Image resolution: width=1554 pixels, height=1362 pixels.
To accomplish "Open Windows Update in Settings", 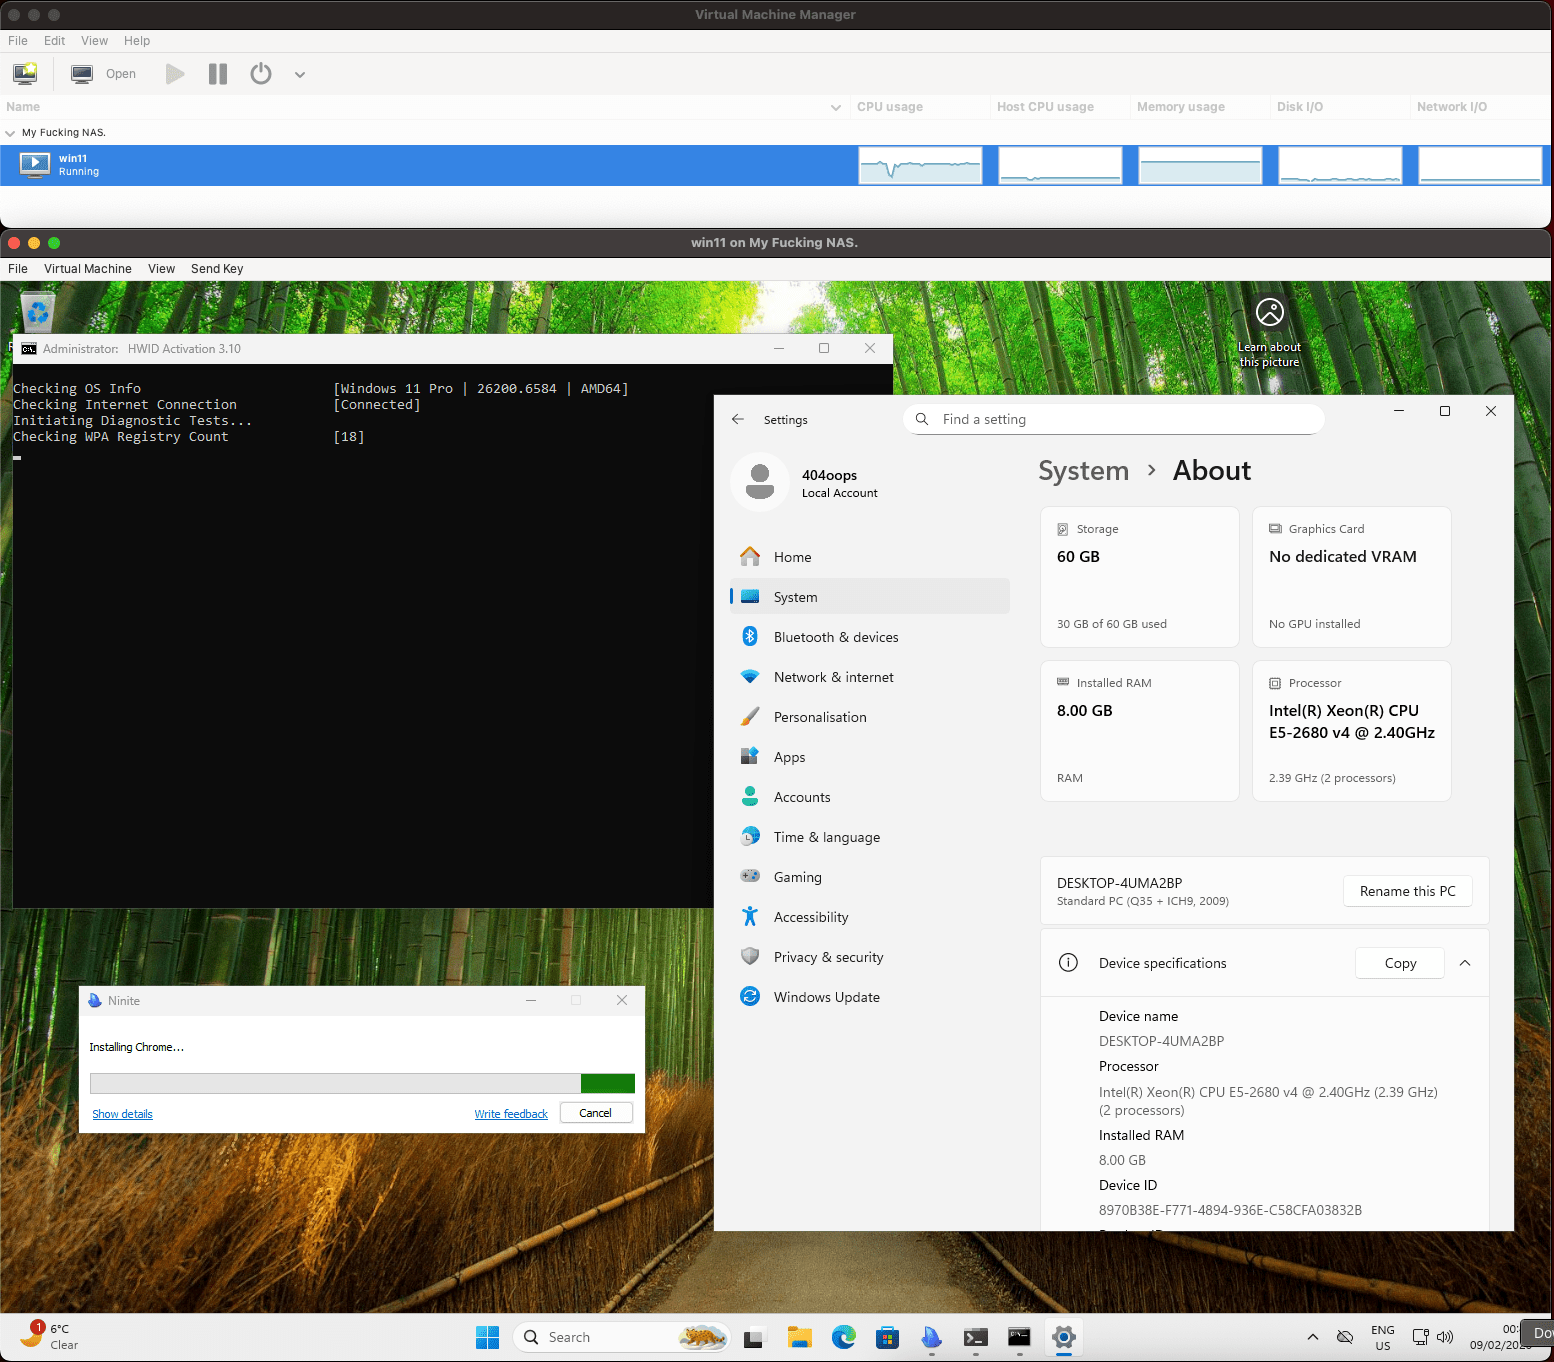I will (x=870, y=997).
